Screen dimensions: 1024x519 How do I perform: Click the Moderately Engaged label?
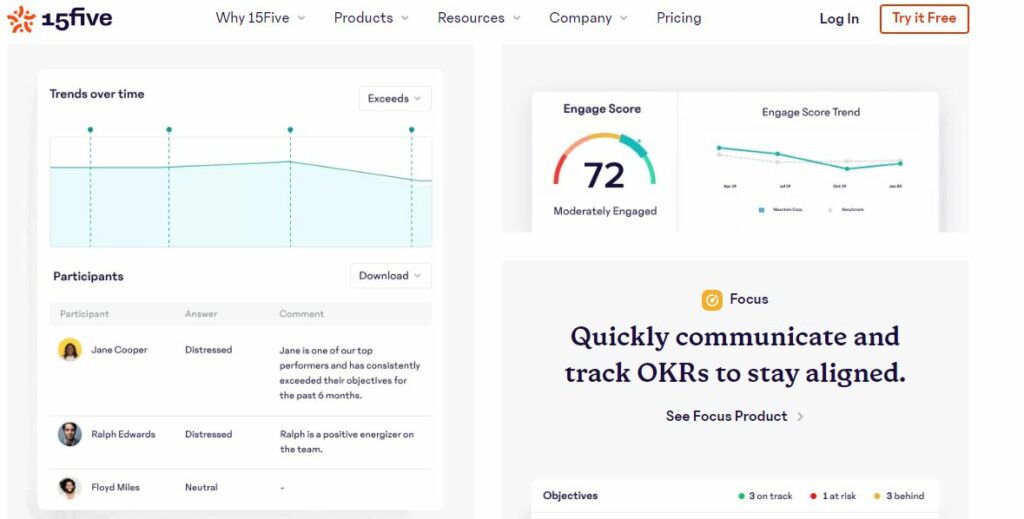pos(605,211)
